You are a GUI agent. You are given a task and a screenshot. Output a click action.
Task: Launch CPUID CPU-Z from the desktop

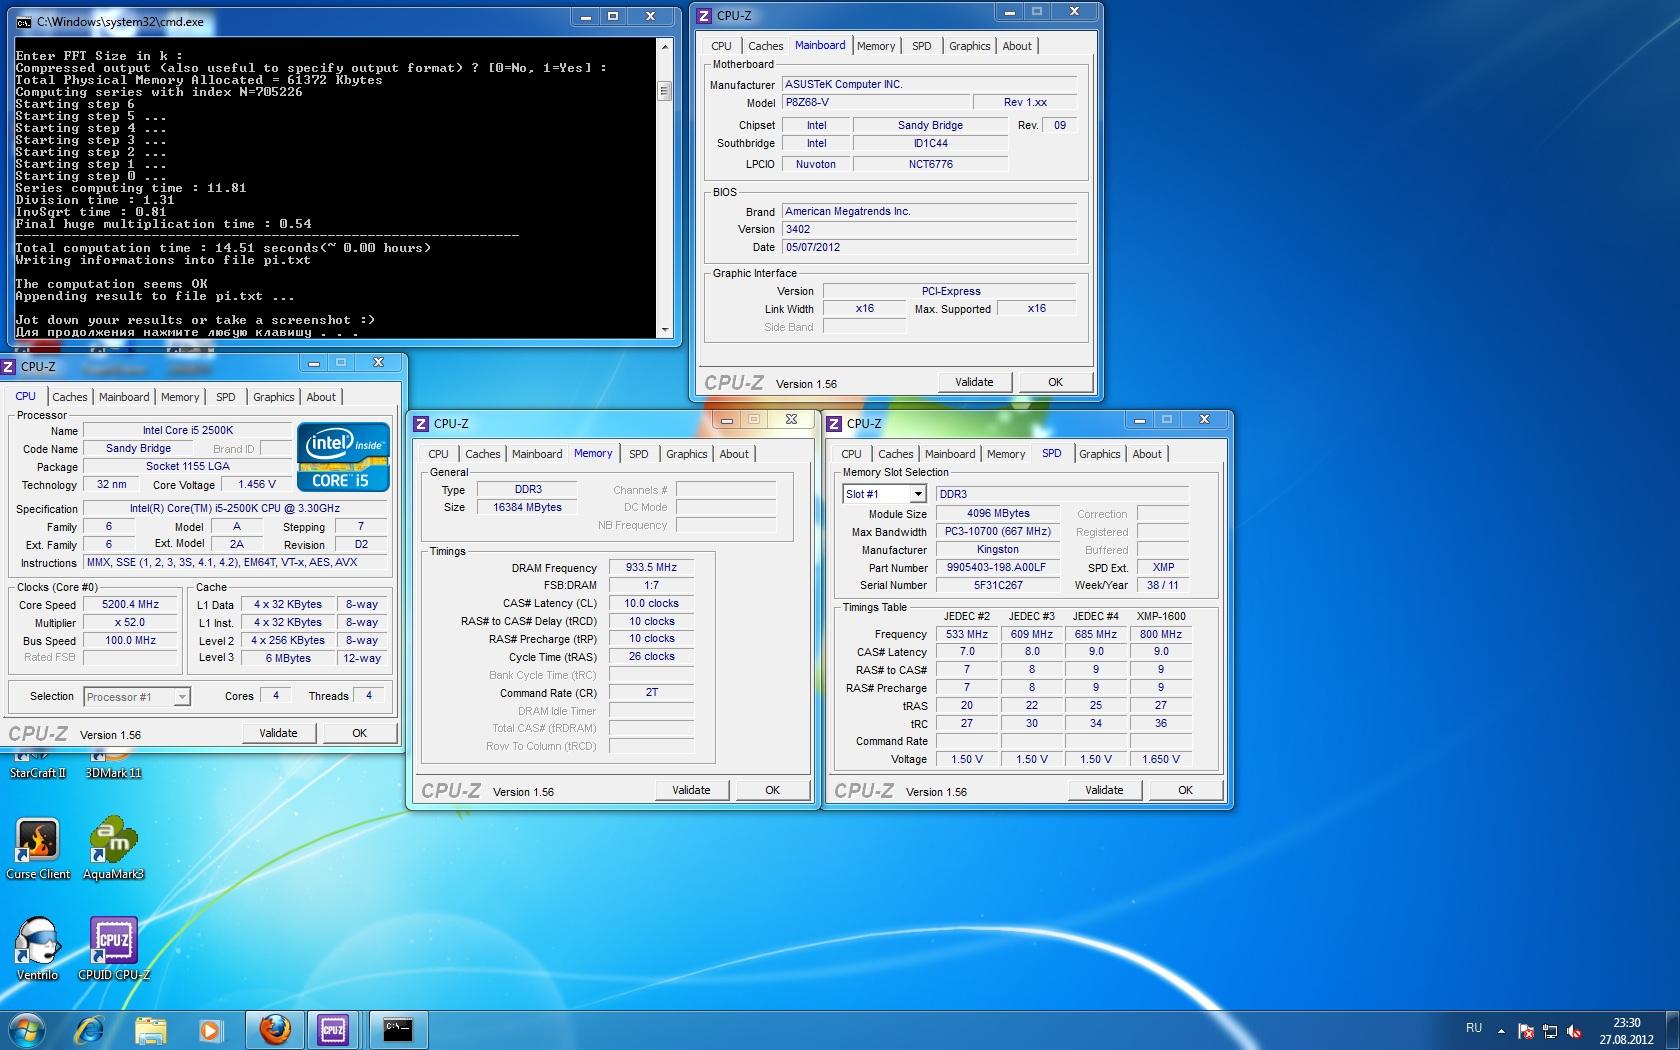(x=113, y=948)
